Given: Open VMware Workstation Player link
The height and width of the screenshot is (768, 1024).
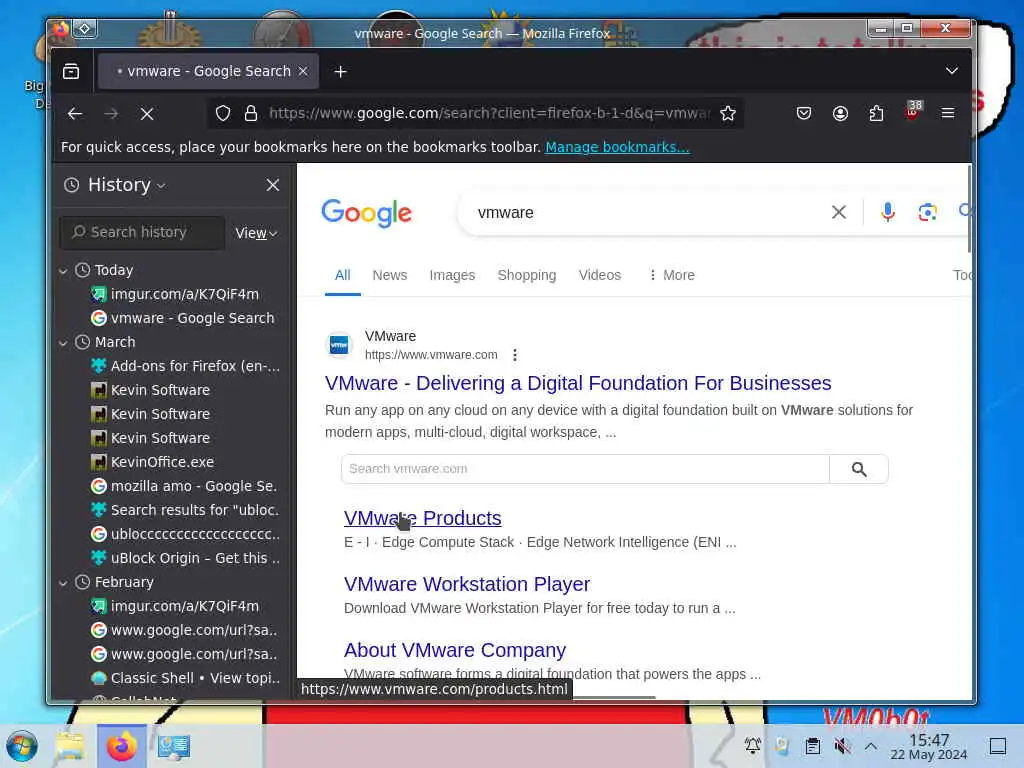Looking at the screenshot, I should pos(467,584).
